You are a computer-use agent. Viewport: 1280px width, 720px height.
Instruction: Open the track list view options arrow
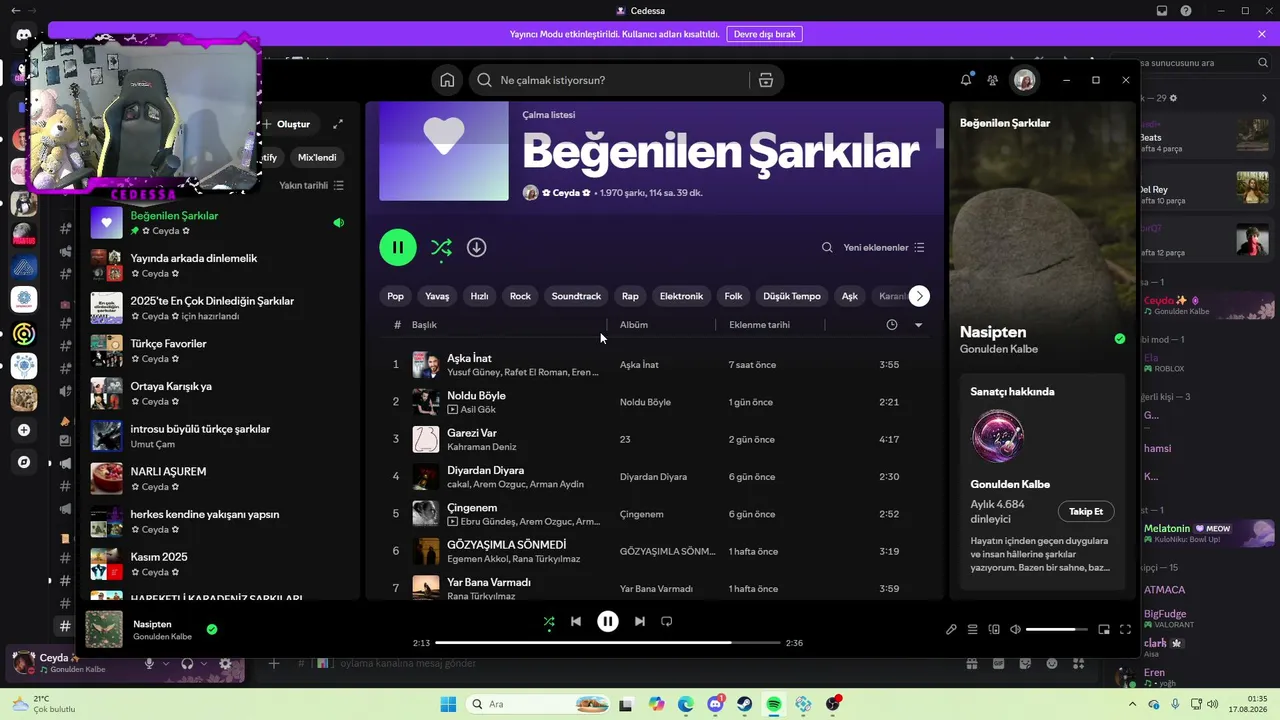coord(919,325)
